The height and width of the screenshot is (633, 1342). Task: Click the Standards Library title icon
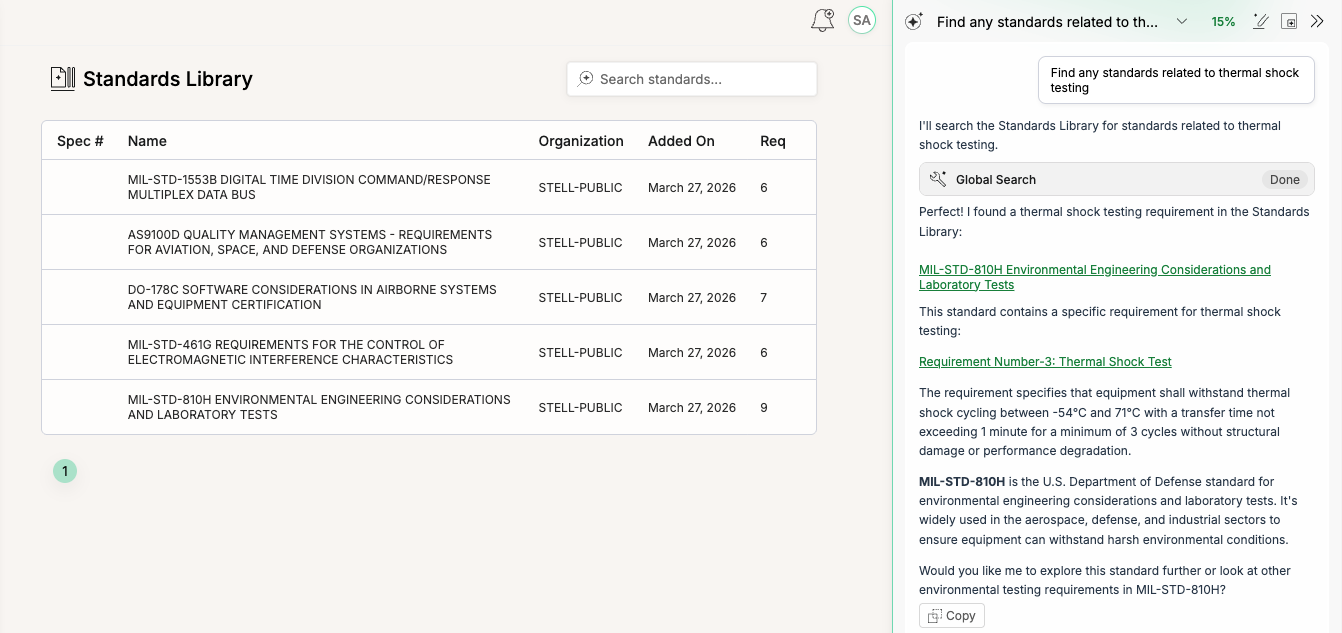click(x=63, y=79)
